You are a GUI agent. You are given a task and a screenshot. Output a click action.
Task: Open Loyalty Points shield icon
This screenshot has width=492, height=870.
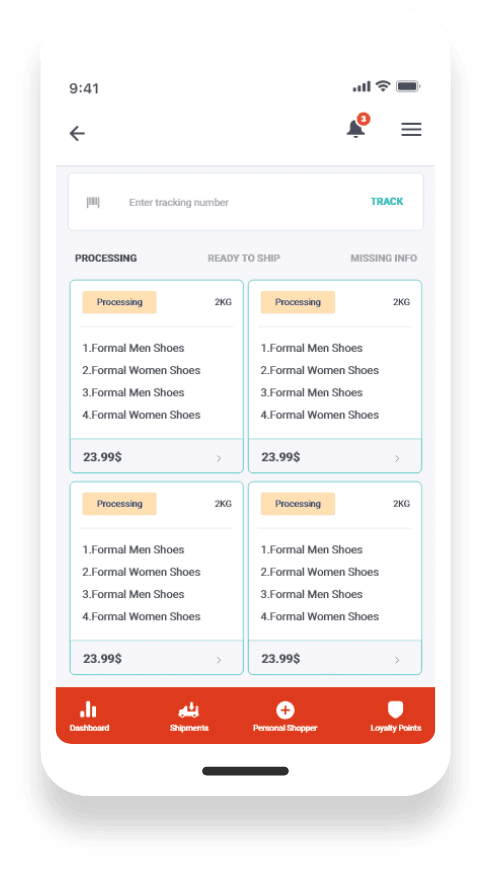click(x=395, y=709)
